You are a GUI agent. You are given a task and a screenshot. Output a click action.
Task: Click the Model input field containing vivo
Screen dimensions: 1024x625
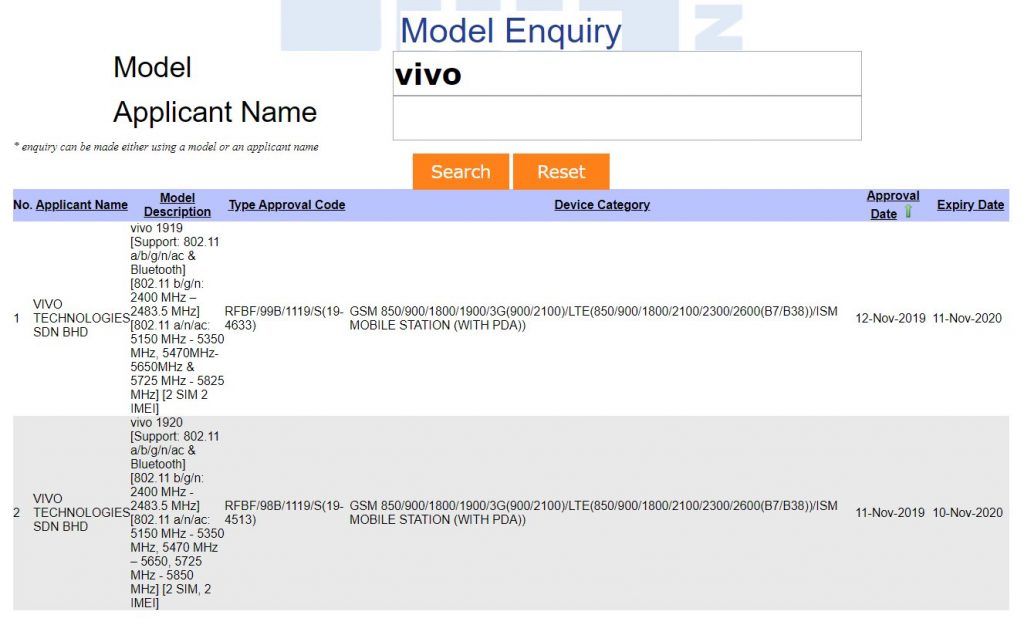[x=627, y=74]
